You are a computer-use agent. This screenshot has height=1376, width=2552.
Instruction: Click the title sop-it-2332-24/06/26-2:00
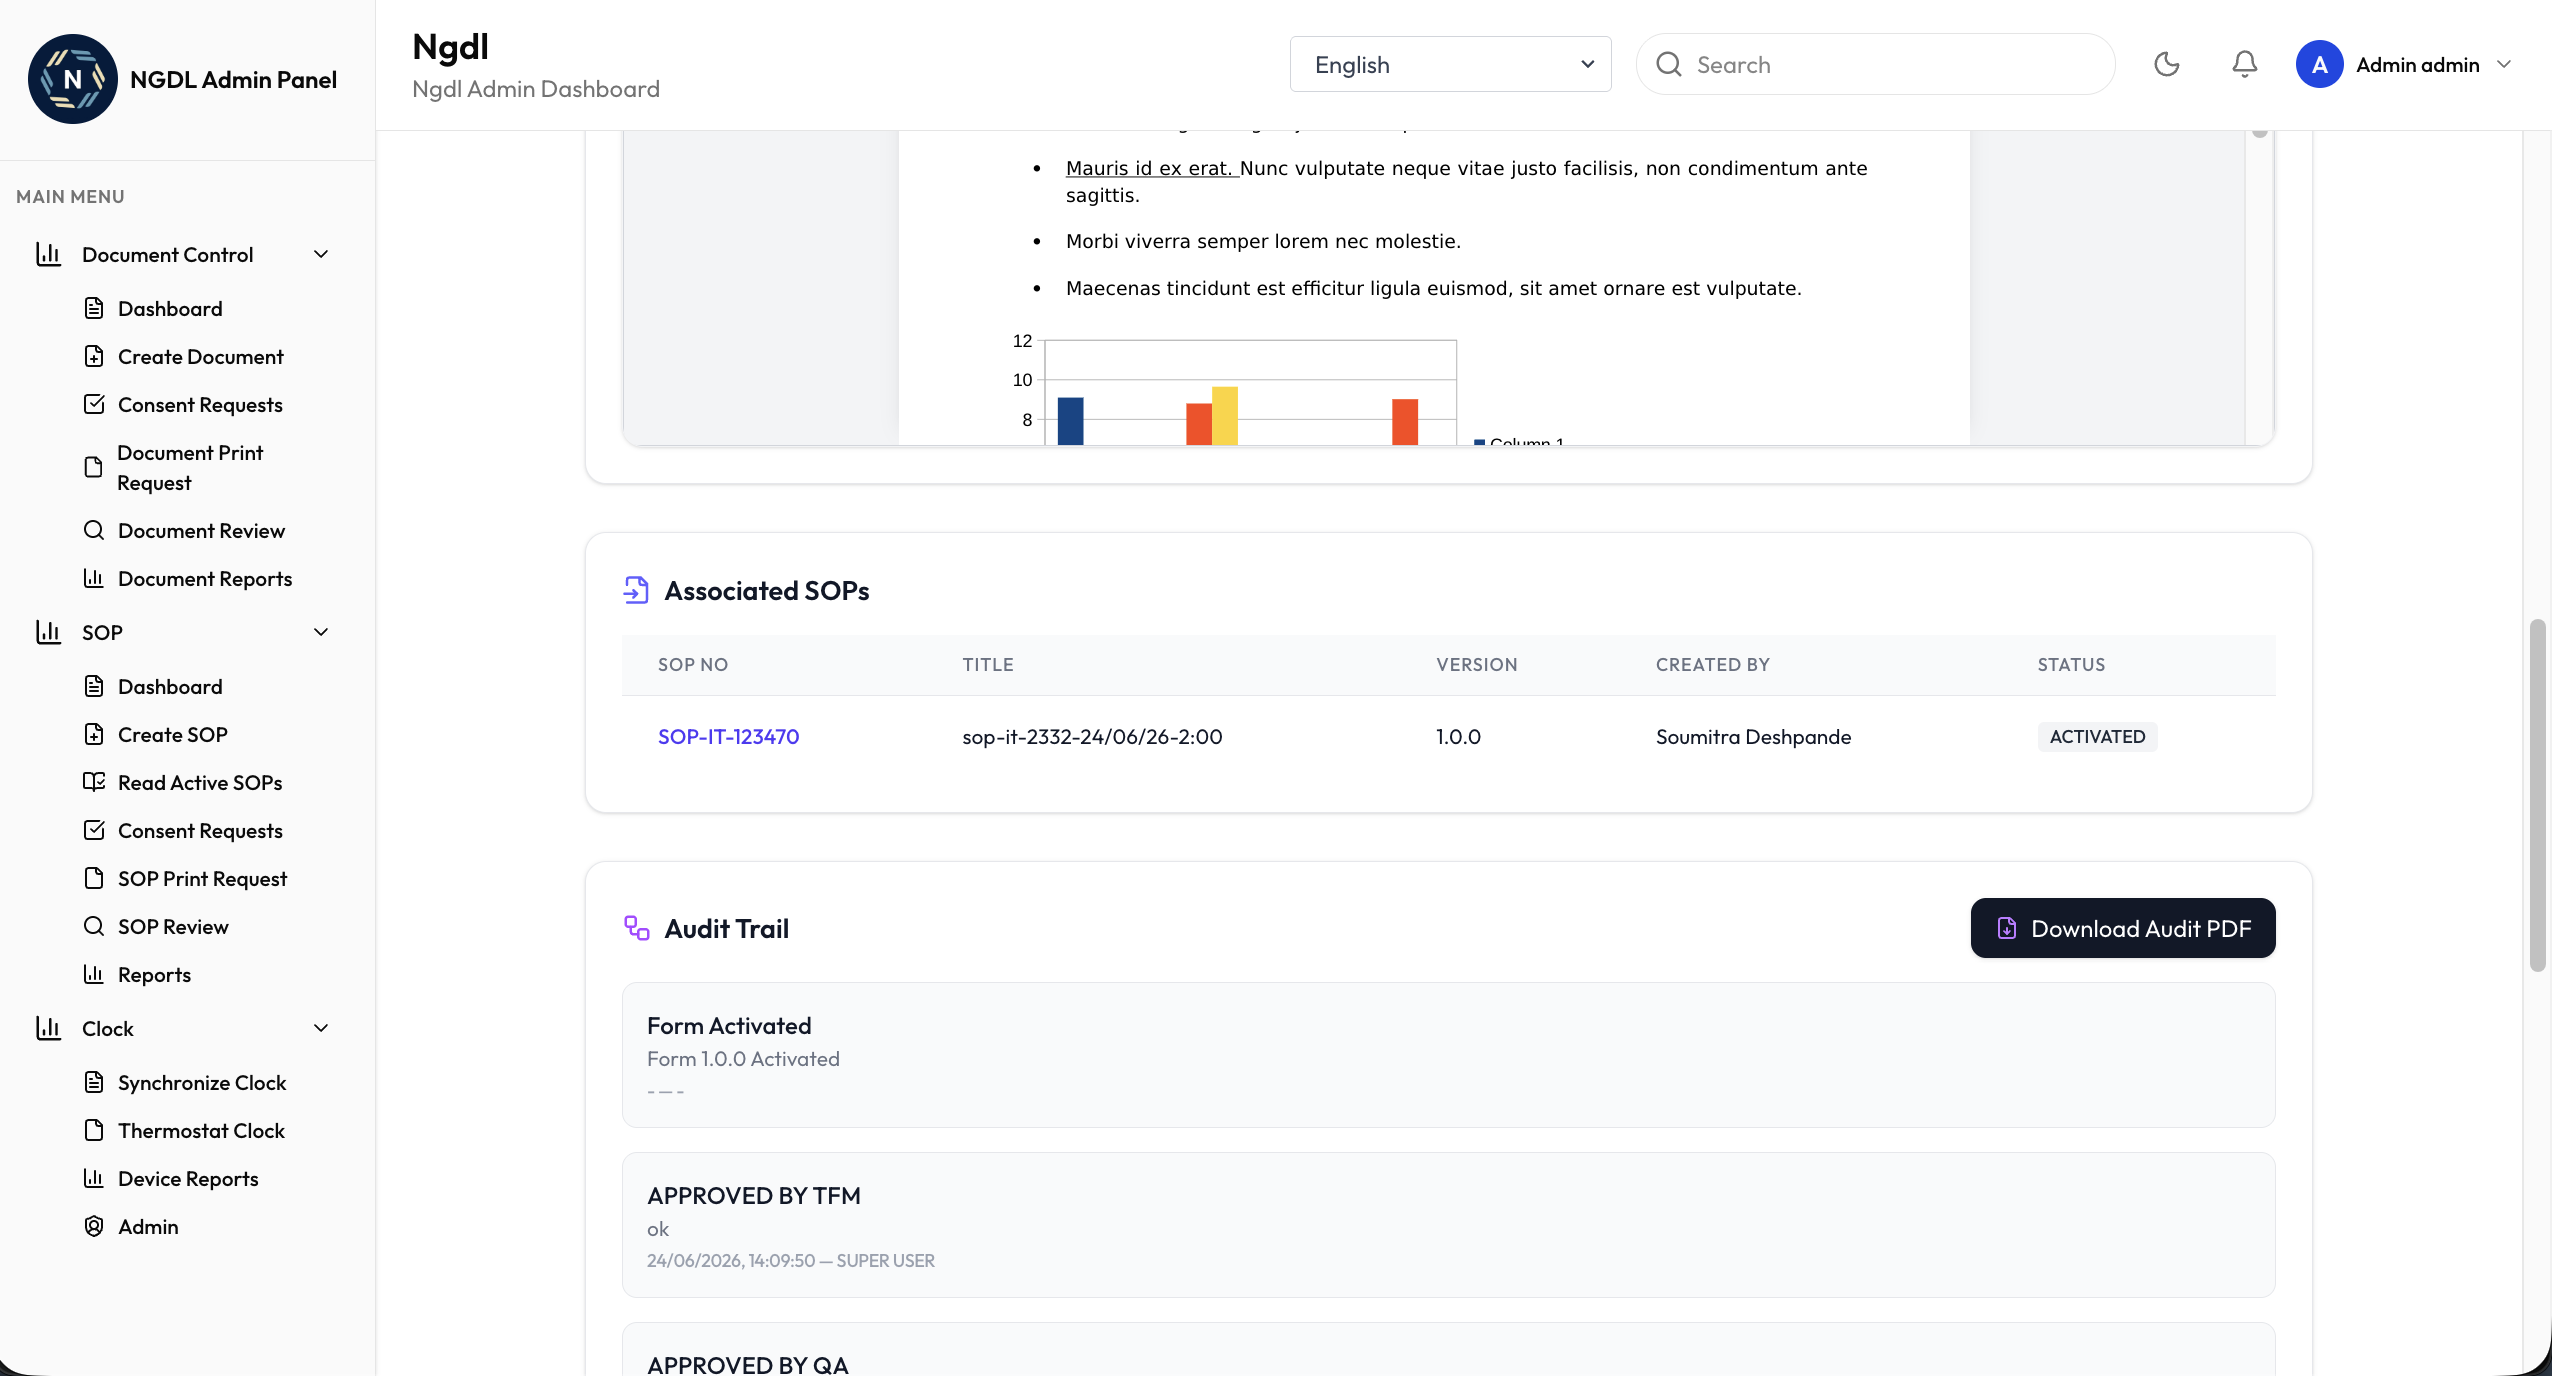[1092, 736]
